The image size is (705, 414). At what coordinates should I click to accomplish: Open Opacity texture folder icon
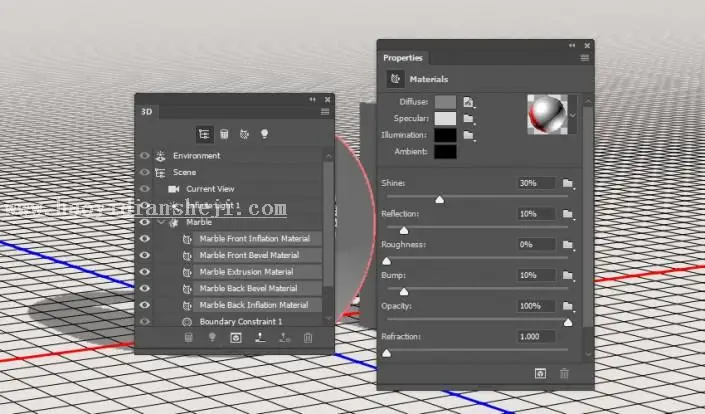tap(568, 306)
